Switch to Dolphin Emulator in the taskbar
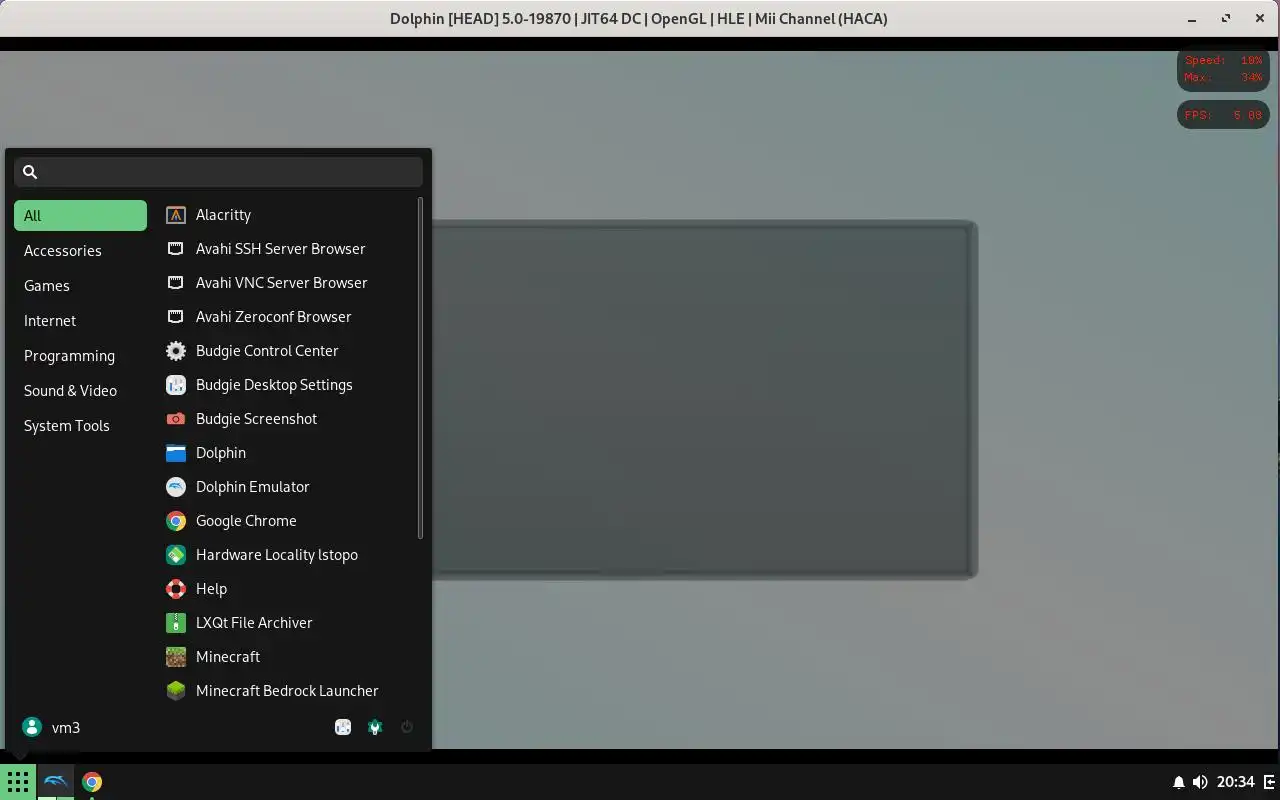This screenshot has height=800, width=1280. tap(56, 782)
